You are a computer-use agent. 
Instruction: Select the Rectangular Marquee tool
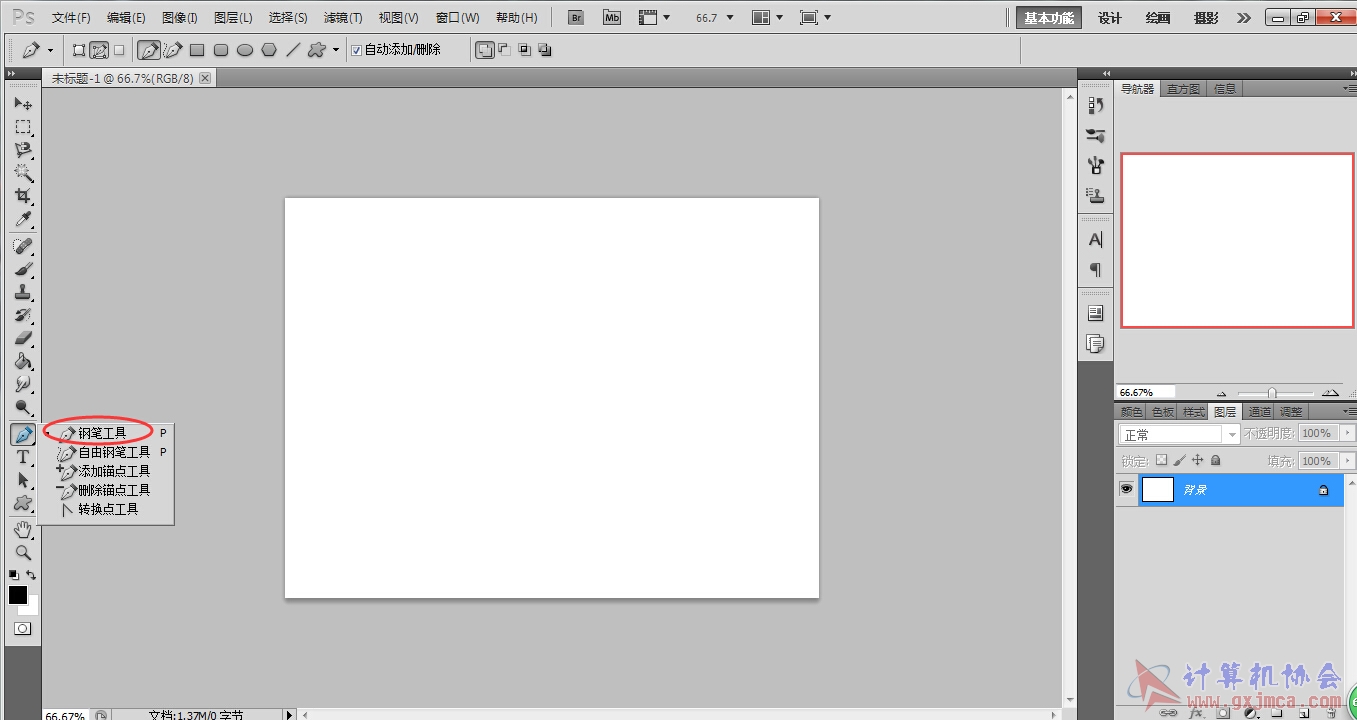click(23, 127)
